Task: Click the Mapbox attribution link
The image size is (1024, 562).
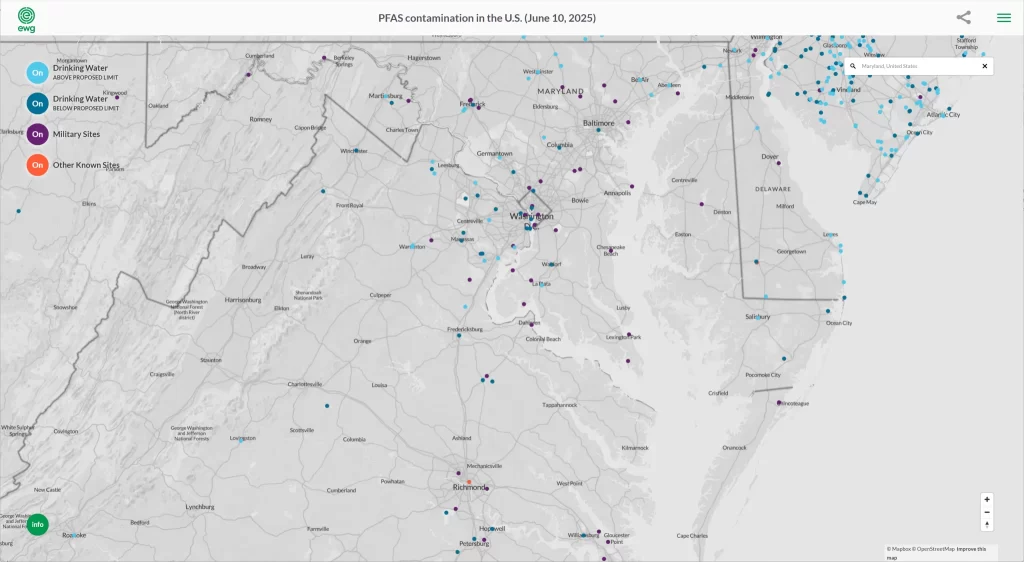Action: (900, 549)
